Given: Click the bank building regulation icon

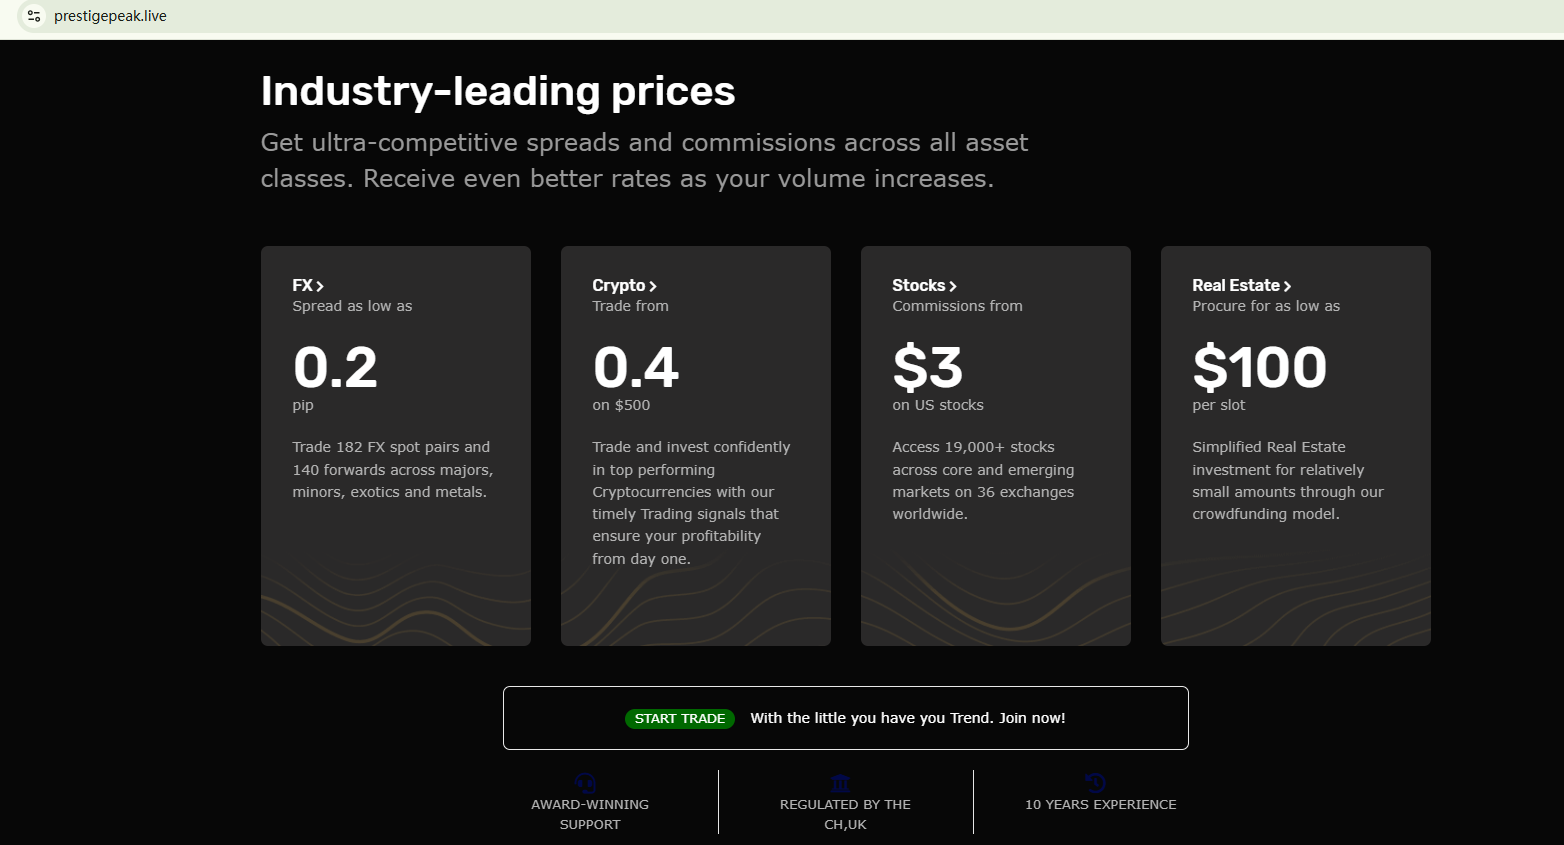Looking at the screenshot, I should [841, 783].
